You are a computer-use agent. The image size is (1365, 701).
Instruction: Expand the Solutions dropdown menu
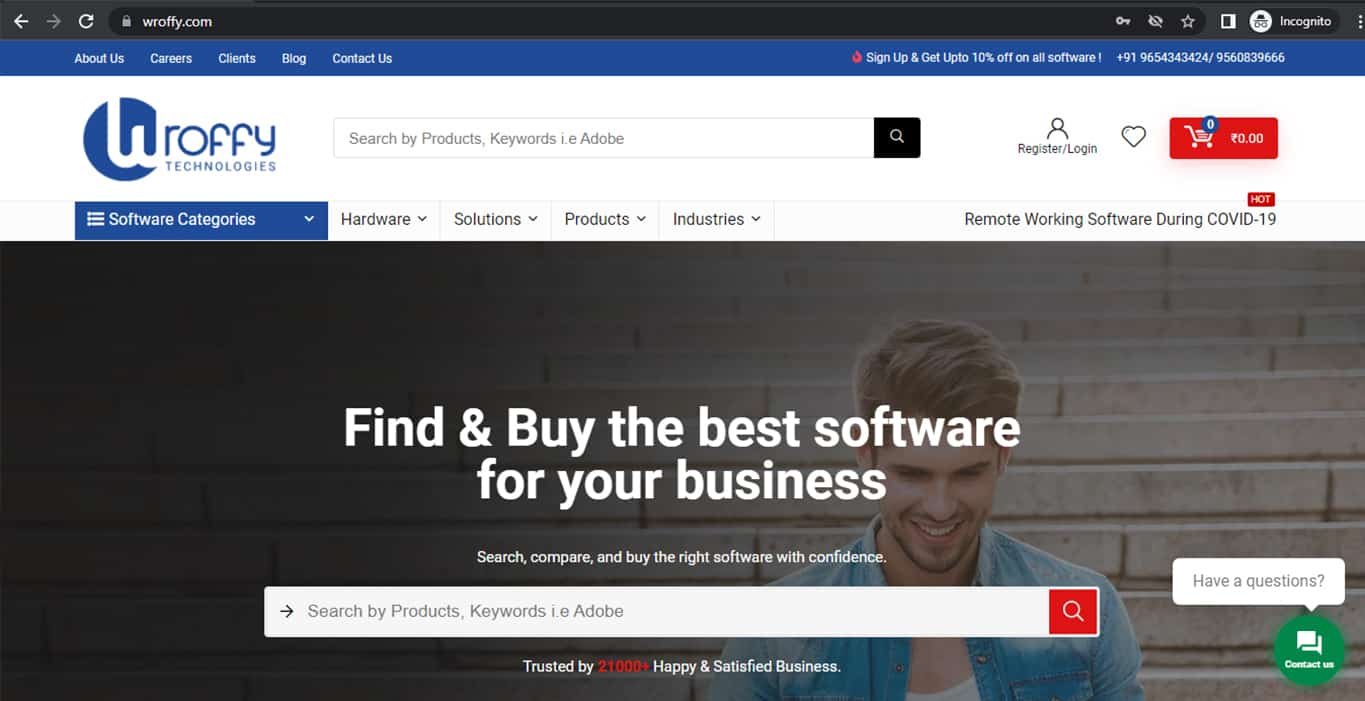(495, 220)
